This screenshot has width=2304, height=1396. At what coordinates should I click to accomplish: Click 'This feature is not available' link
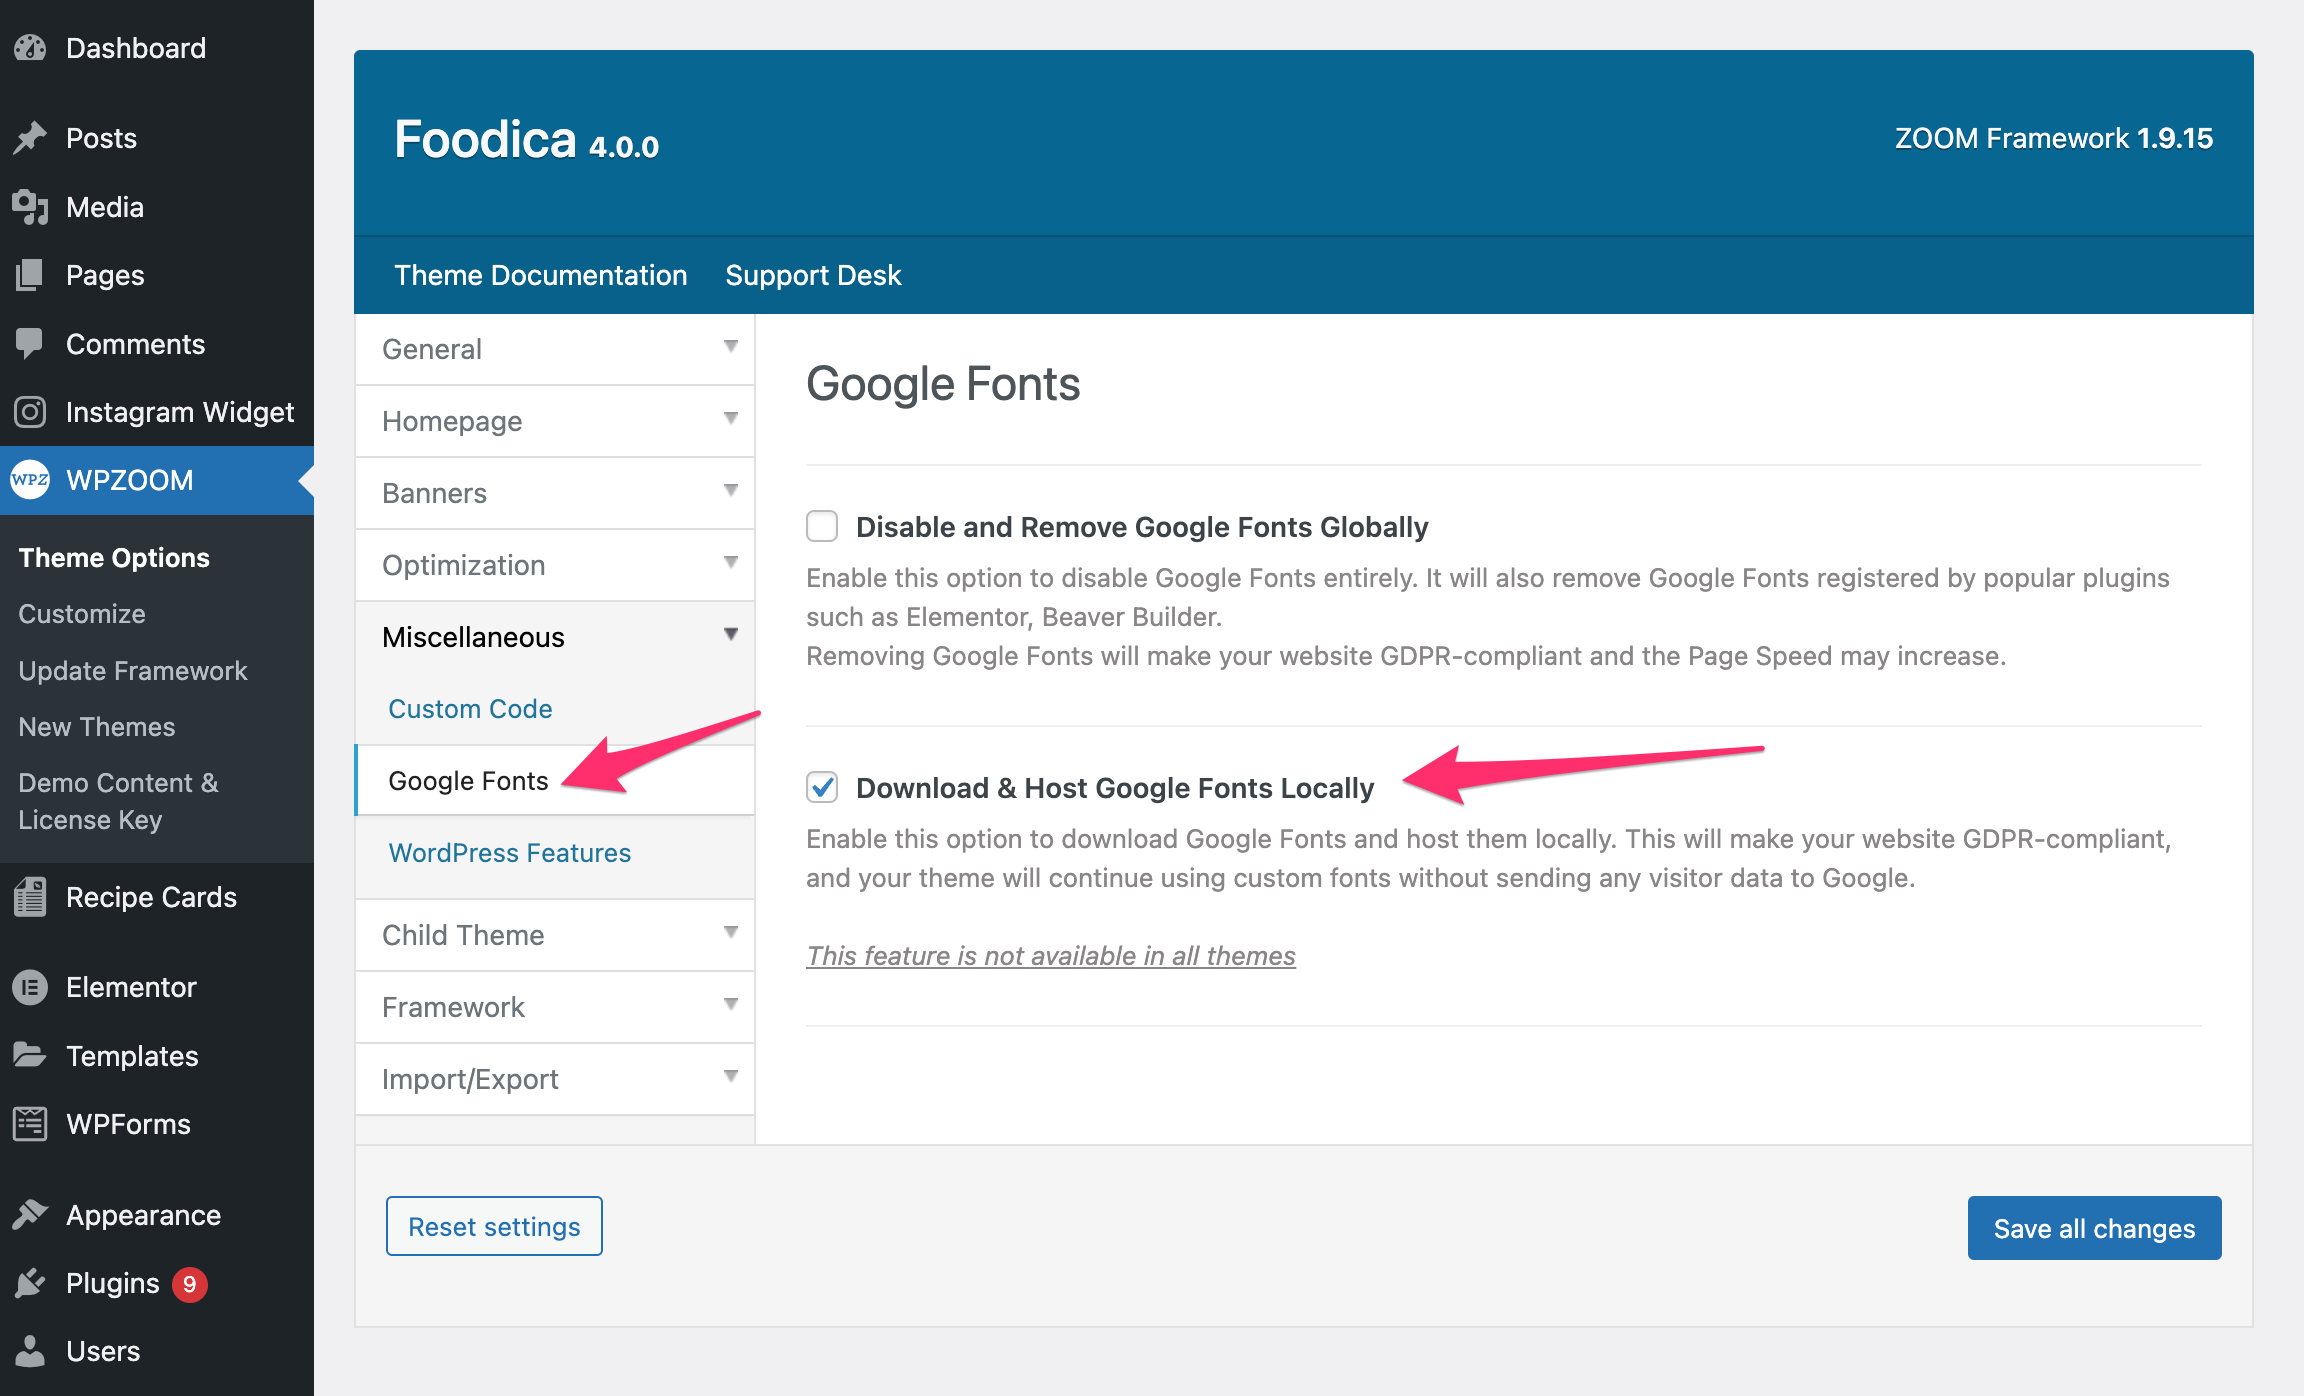(1051, 956)
